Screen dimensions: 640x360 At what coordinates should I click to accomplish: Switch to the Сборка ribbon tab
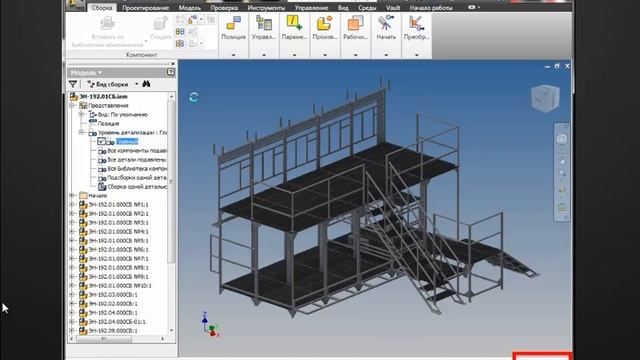point(102,7)
